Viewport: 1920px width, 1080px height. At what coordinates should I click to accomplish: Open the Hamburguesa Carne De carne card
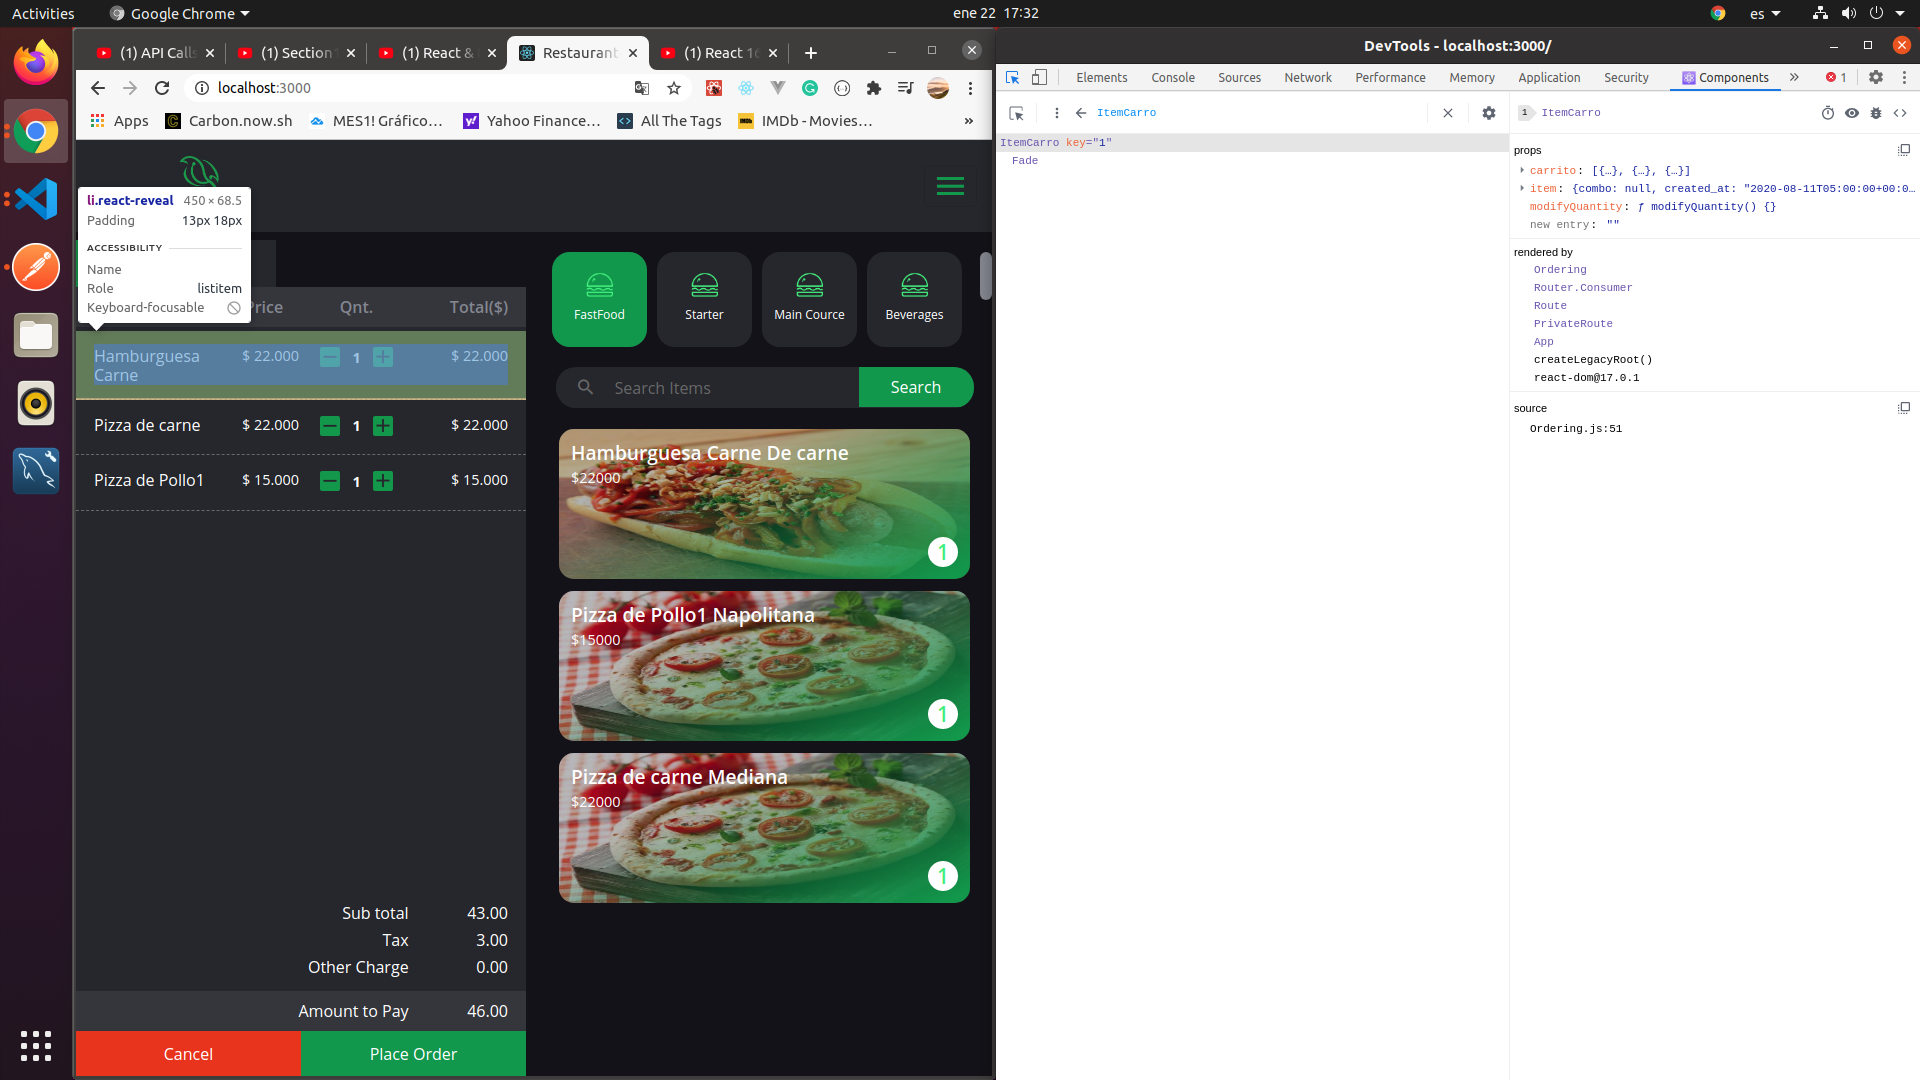pos(764,504)
